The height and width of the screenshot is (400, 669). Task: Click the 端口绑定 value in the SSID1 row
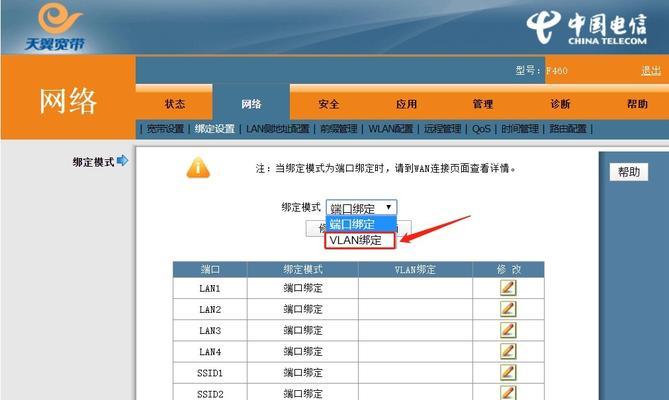[x=303, y=373]
